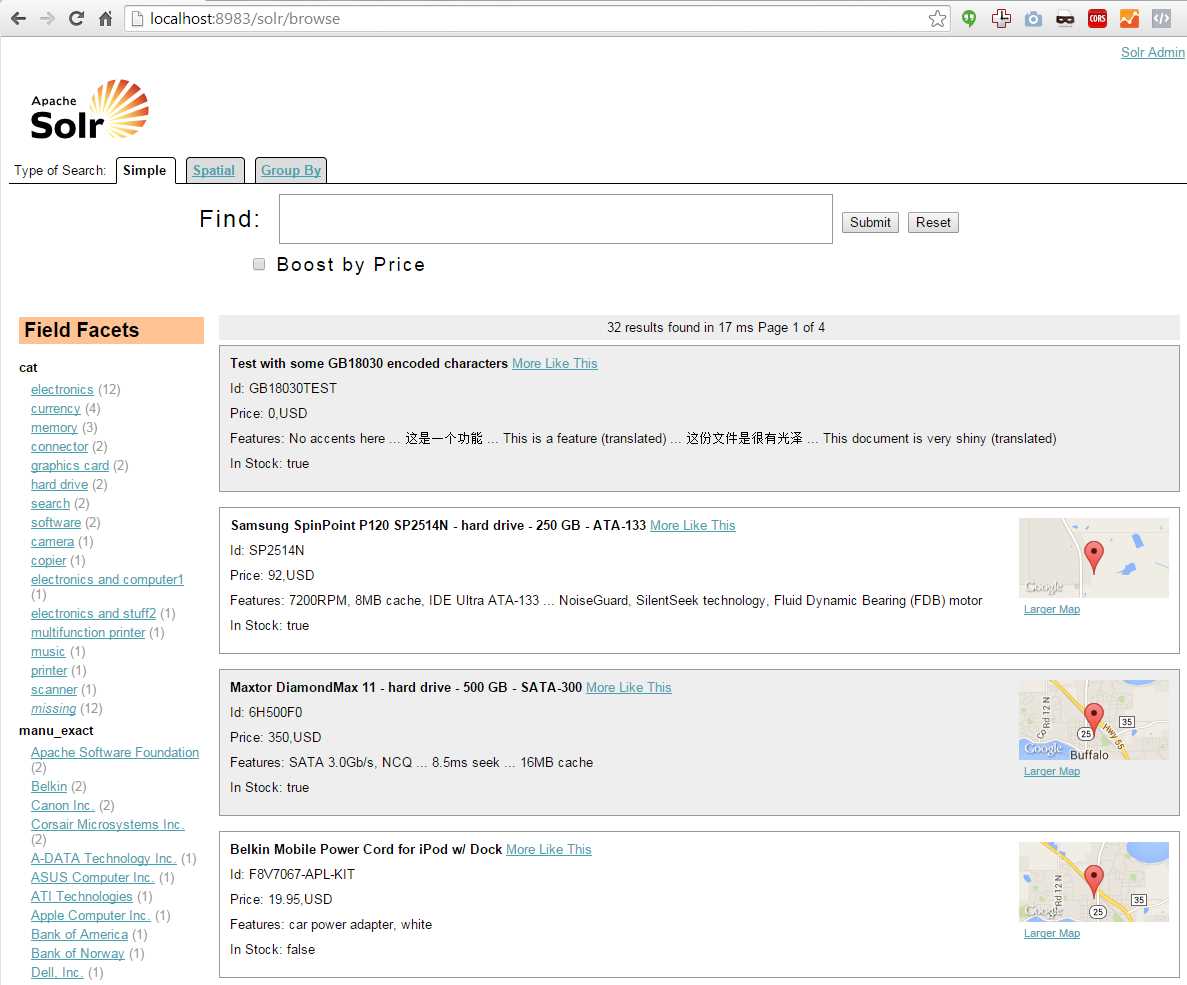Click the Reset button
This screenshot has height=985, width=1187.
(x=933, y=223)
